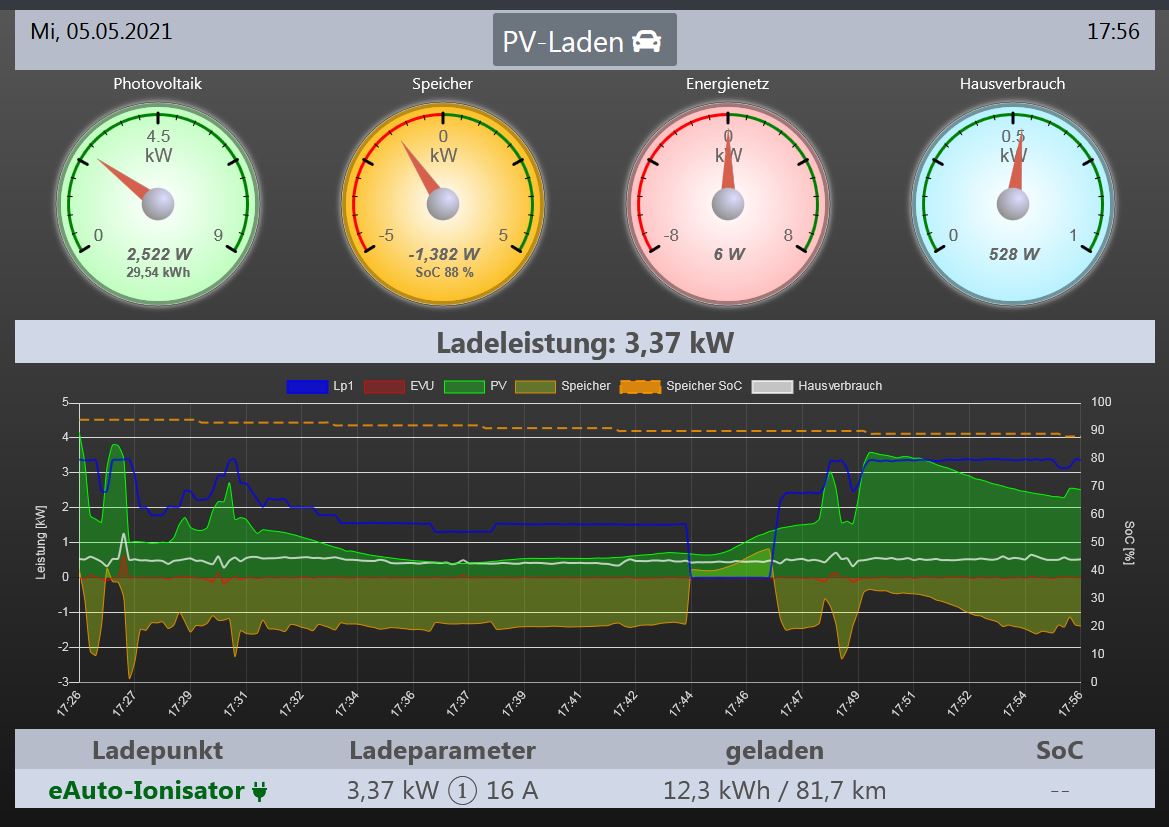Hide the EVU series in chart legend
The image size is (1169, 827).
[x=398, y=386]
